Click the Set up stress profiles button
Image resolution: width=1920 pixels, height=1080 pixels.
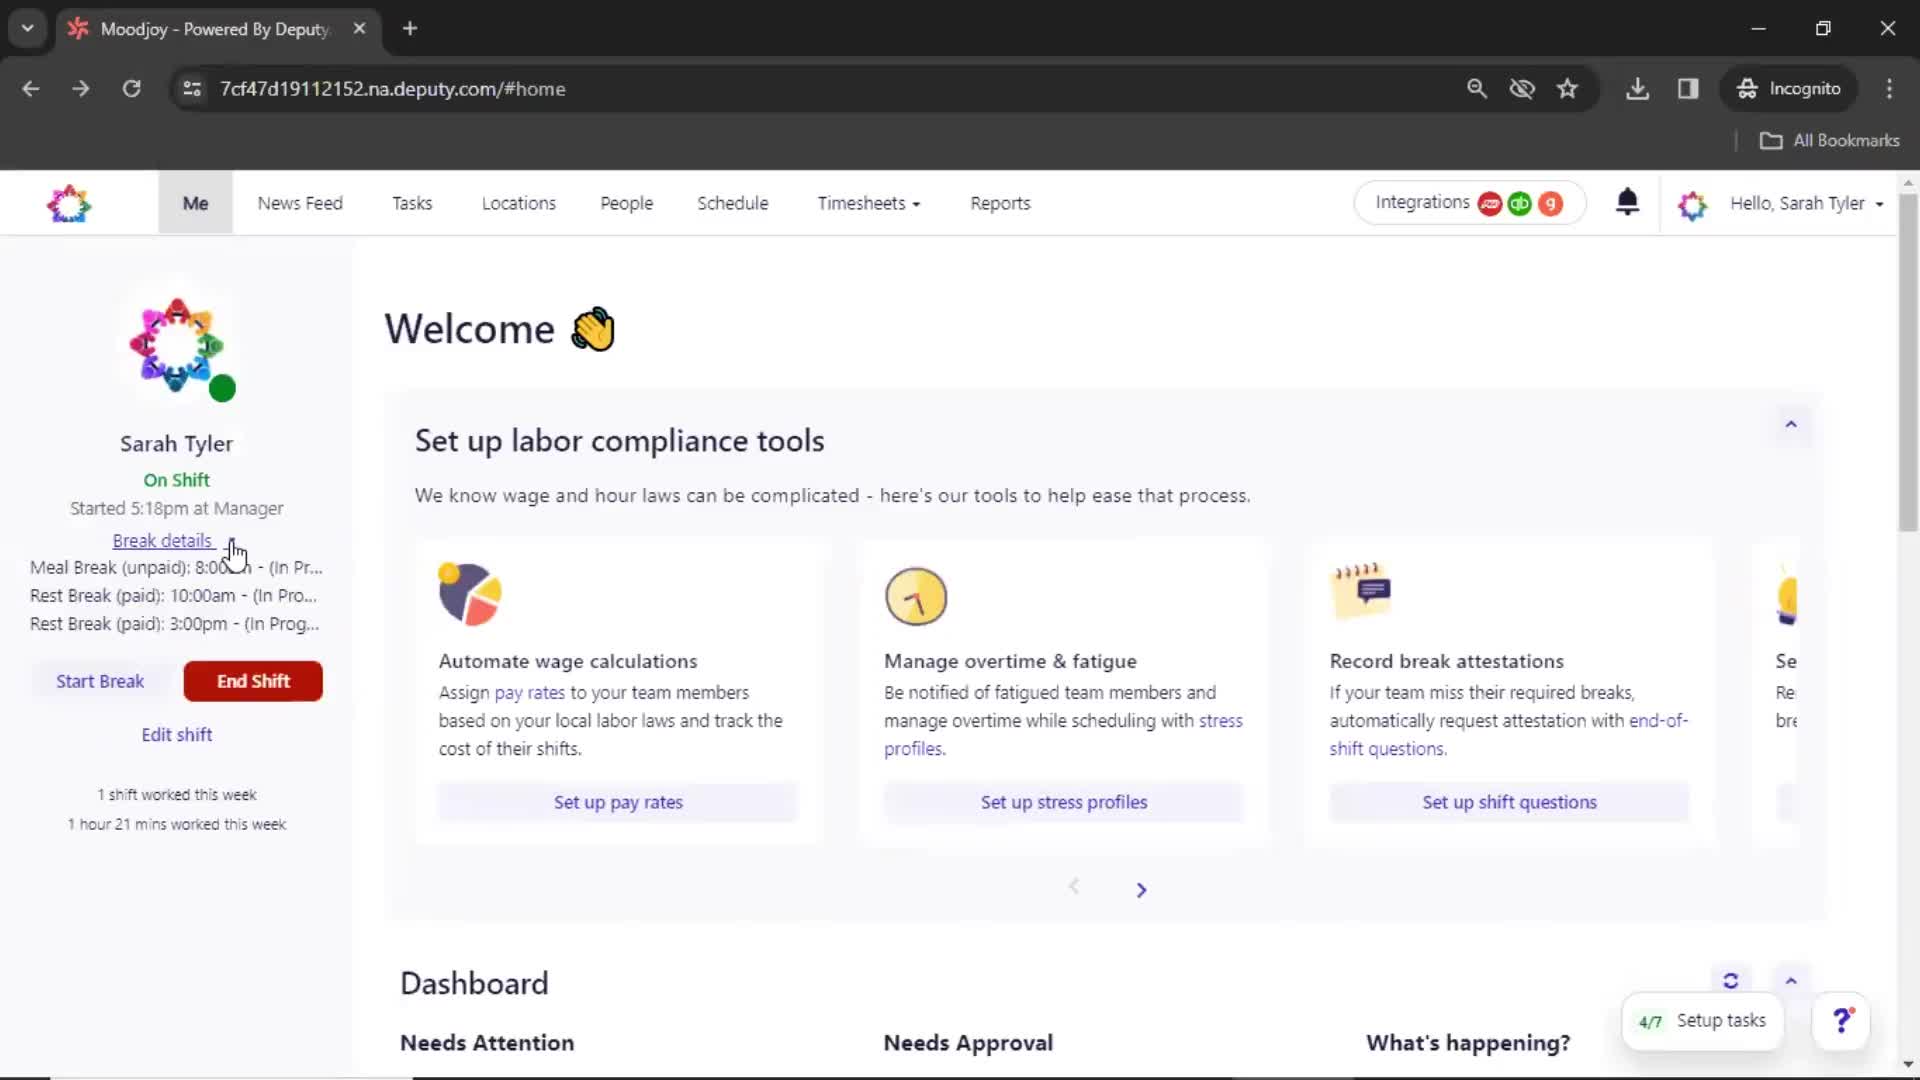pyautogui.click(x=1065, y=802)
